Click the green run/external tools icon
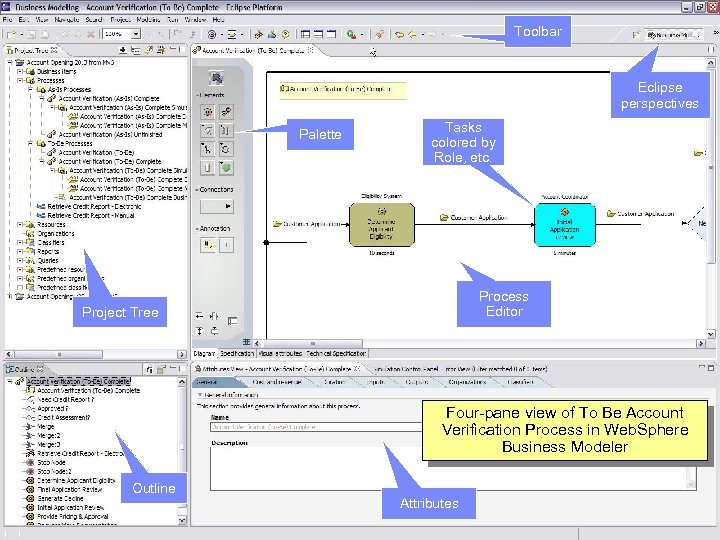The image size is (720, 540). [351, 34]
